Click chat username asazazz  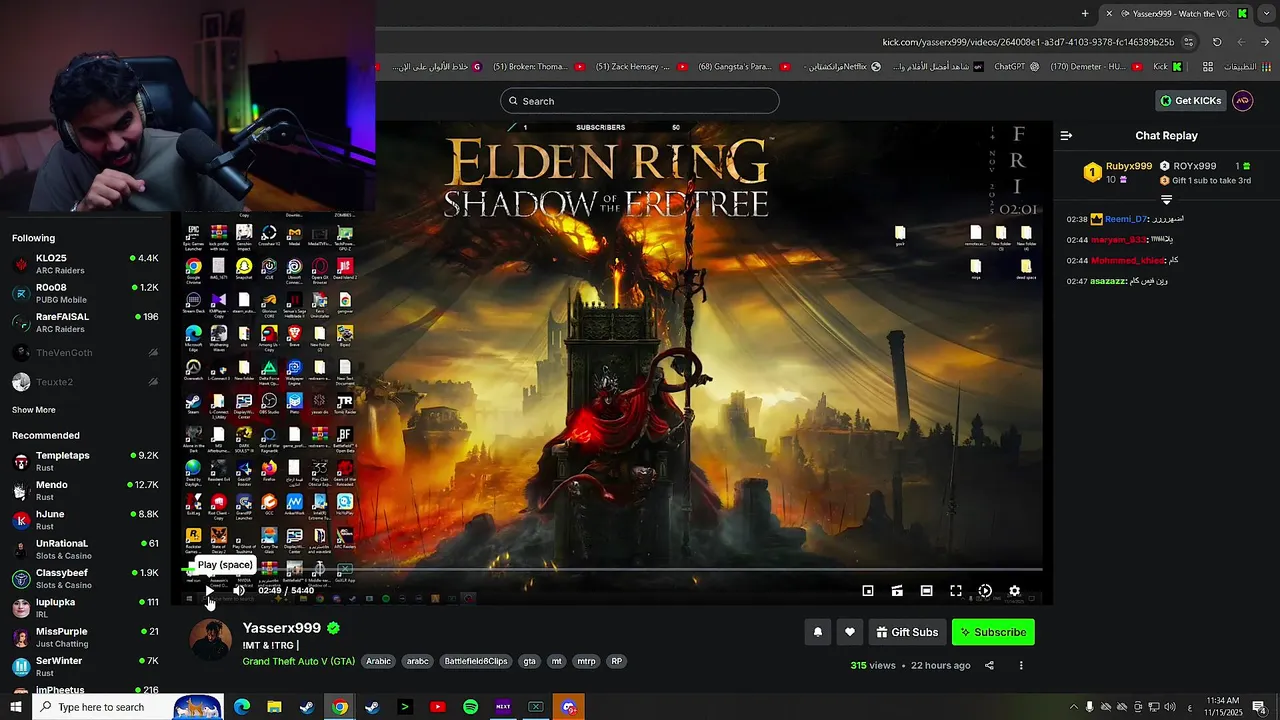pyautogui.click(x=1108, y=281)
